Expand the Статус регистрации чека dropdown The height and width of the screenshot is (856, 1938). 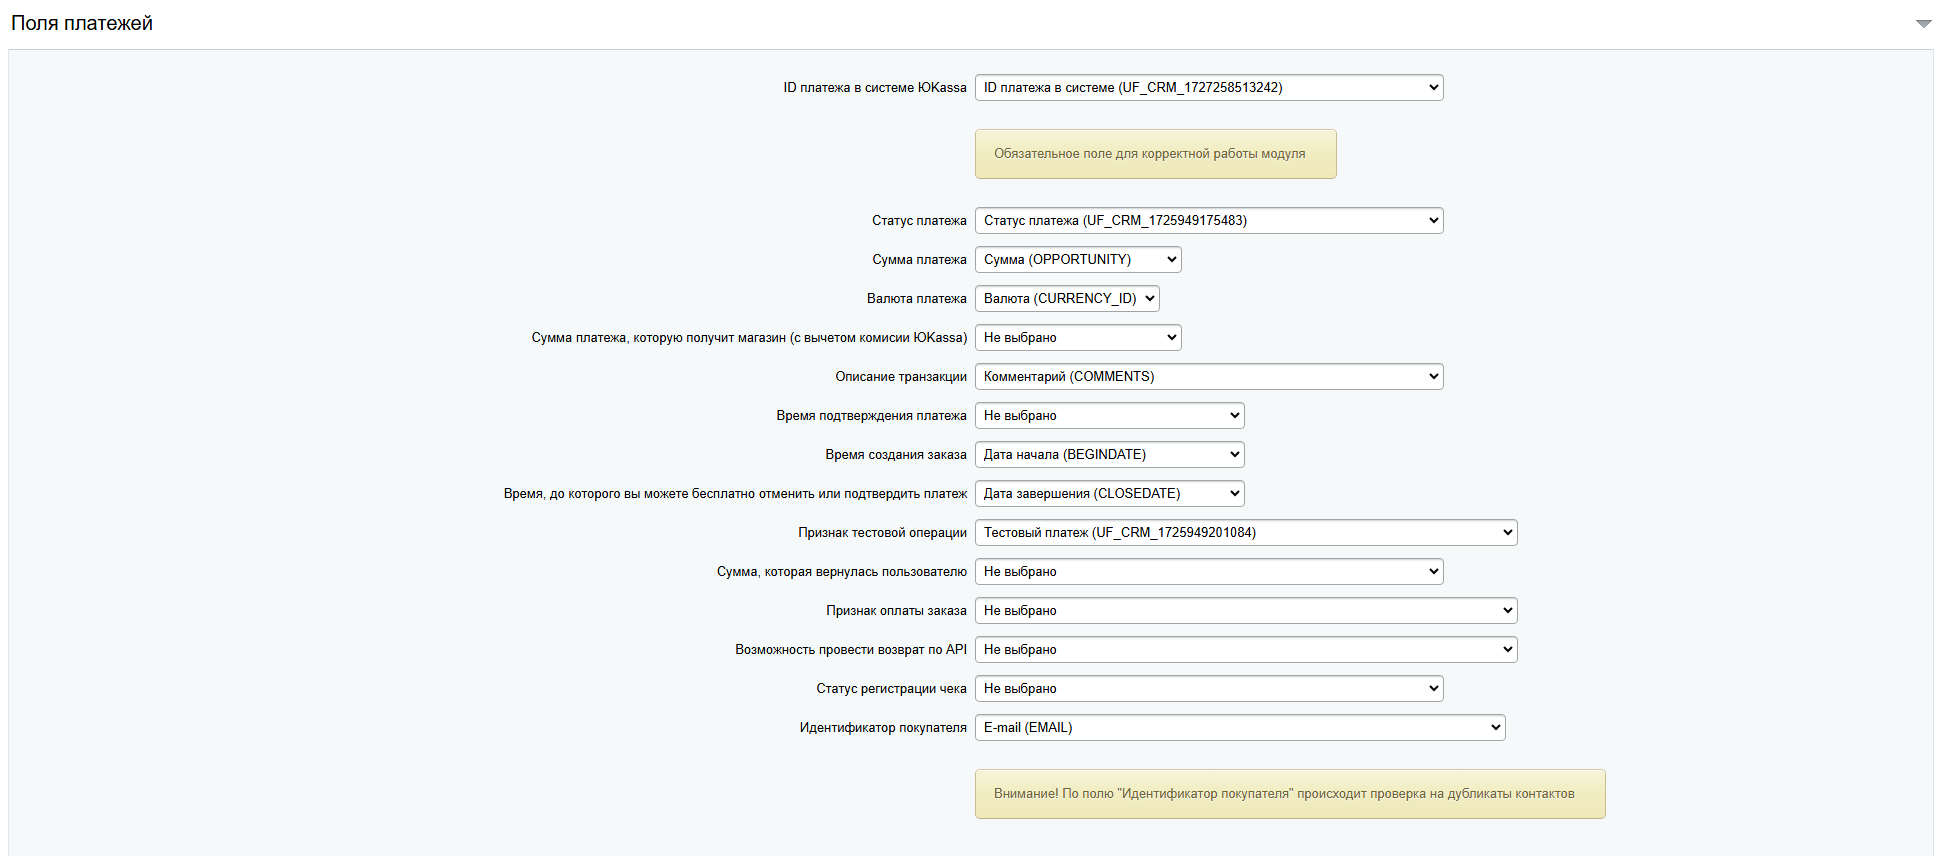pos(1208,689)
